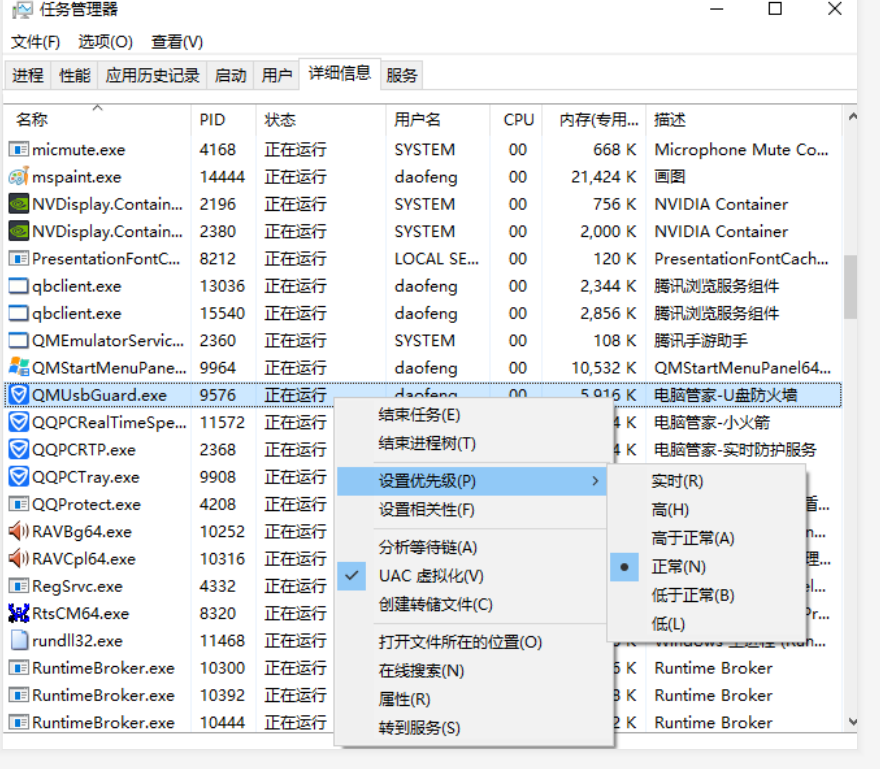Sort by the 用户名 column header
The image size is (880, 769).
click(438, 120)
